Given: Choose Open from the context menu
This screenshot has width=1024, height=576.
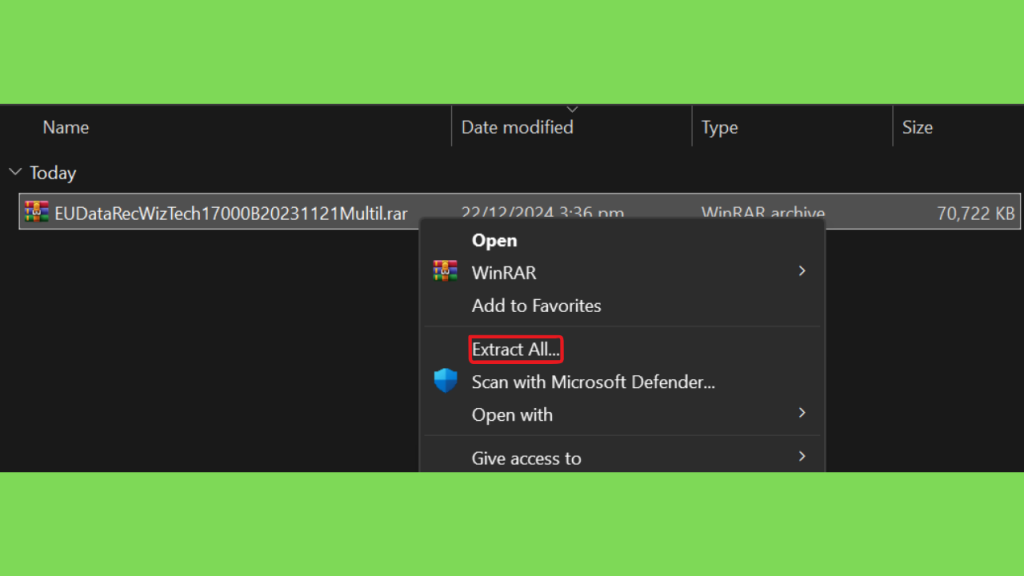Looking at the screenshot, I should click(494, 240).
